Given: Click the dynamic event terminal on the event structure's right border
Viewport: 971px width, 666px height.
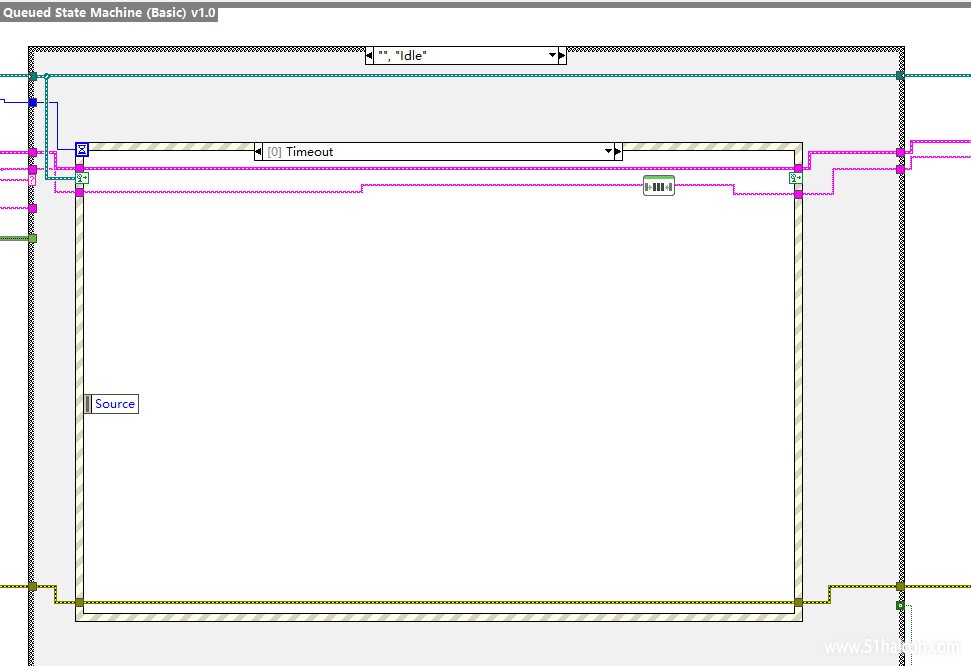Looking at the screenshot, I should click(796, 178).
